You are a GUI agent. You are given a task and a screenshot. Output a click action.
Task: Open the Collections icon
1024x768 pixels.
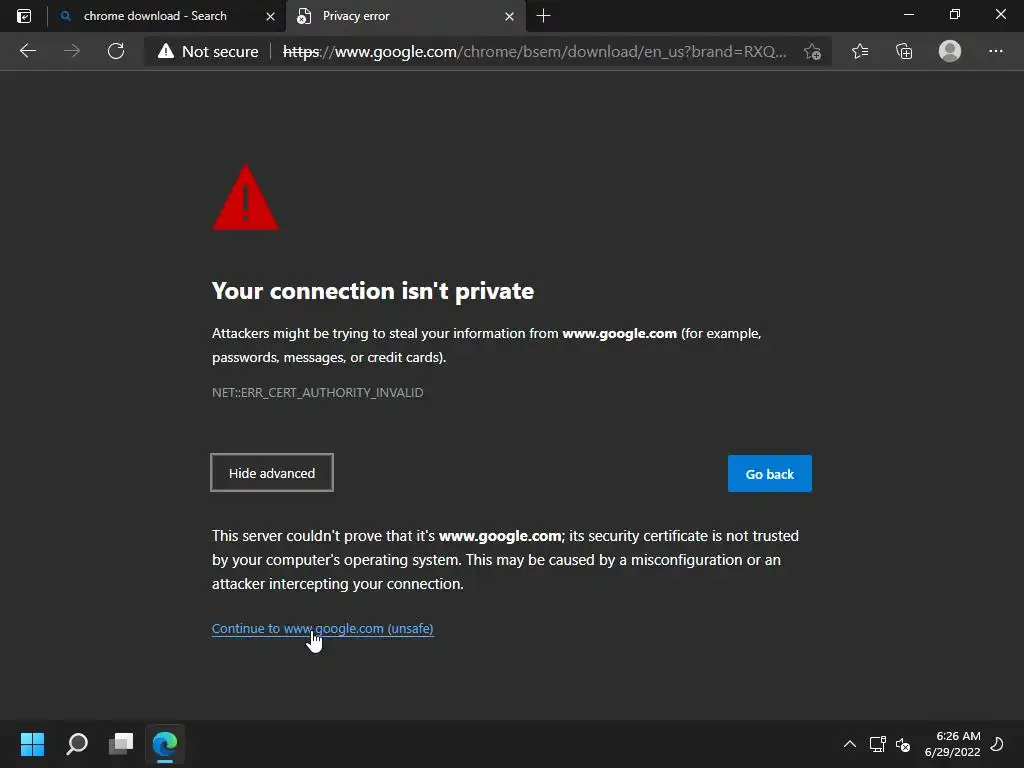tap(904, 51)
